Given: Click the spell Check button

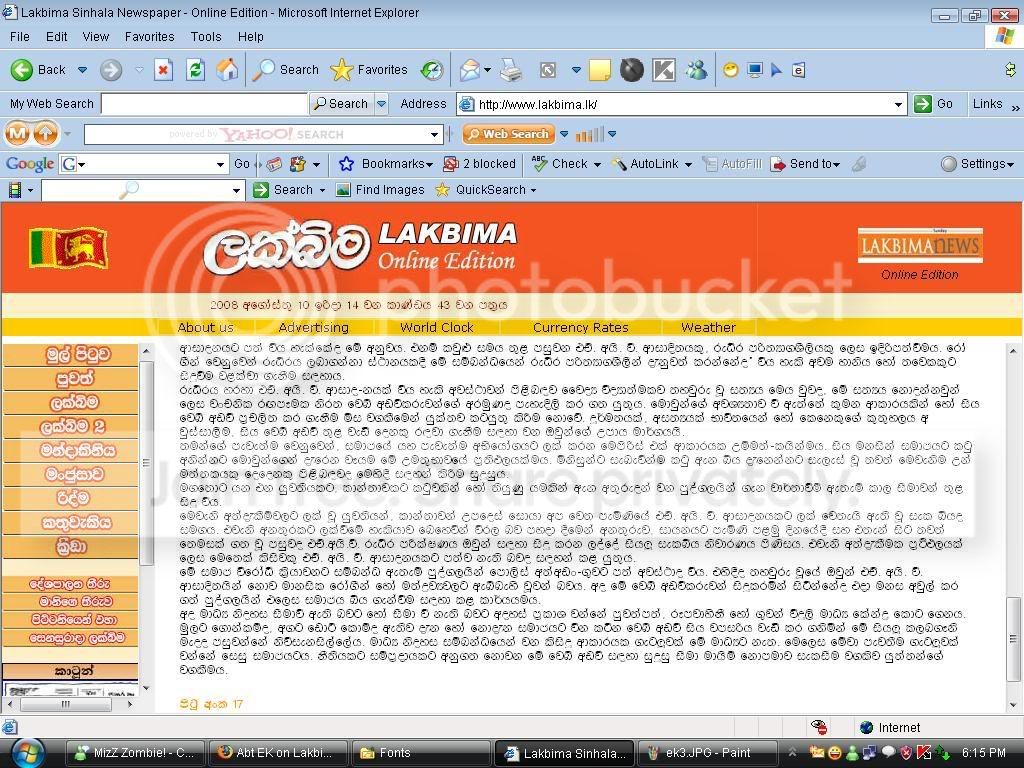Looking at the screenshot, I should [x=560, y=164].
